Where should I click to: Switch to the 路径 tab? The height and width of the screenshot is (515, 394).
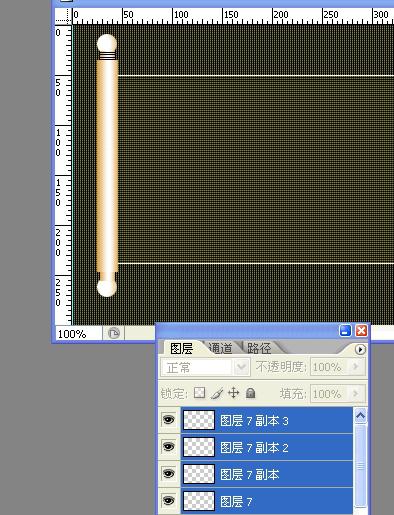pyautogui.click(x=259, y=348)
